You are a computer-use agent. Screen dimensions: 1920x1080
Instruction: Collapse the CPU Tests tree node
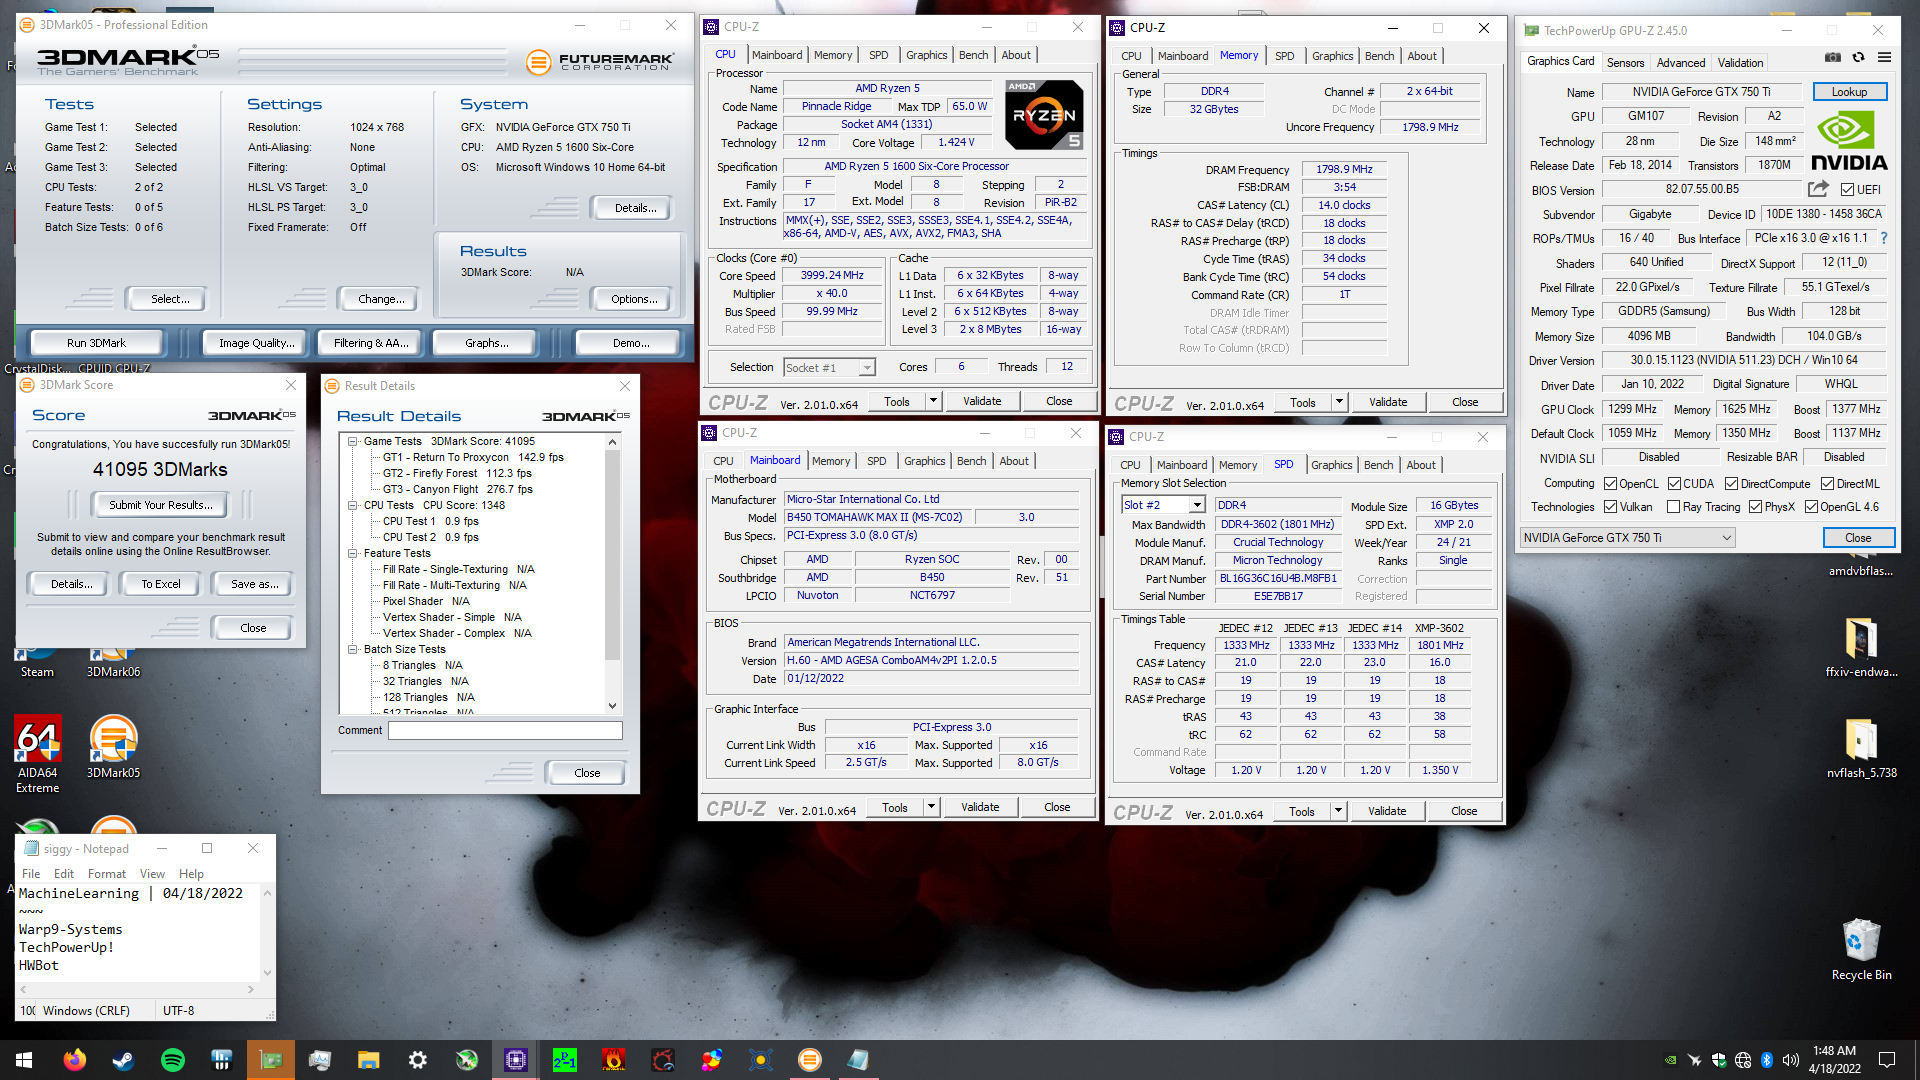point(353,505)
